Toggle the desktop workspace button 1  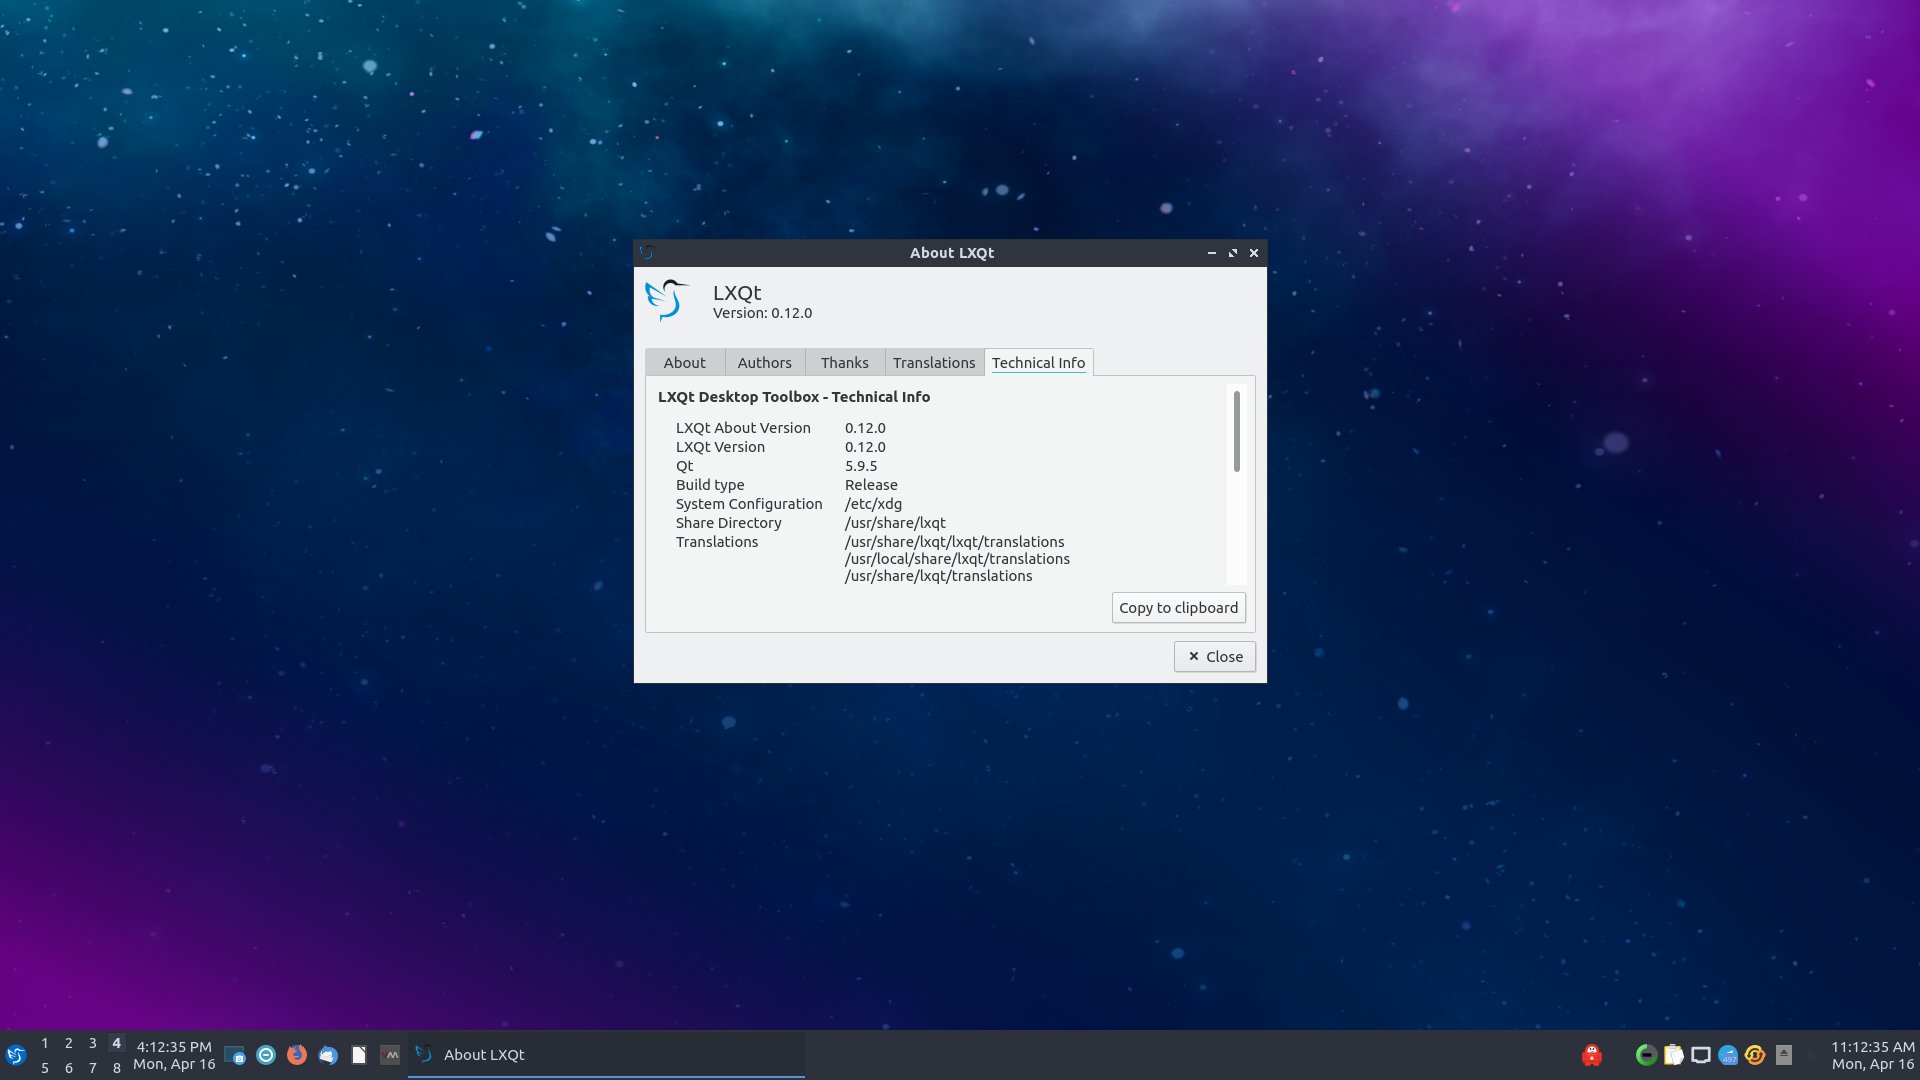[44, 1042]
